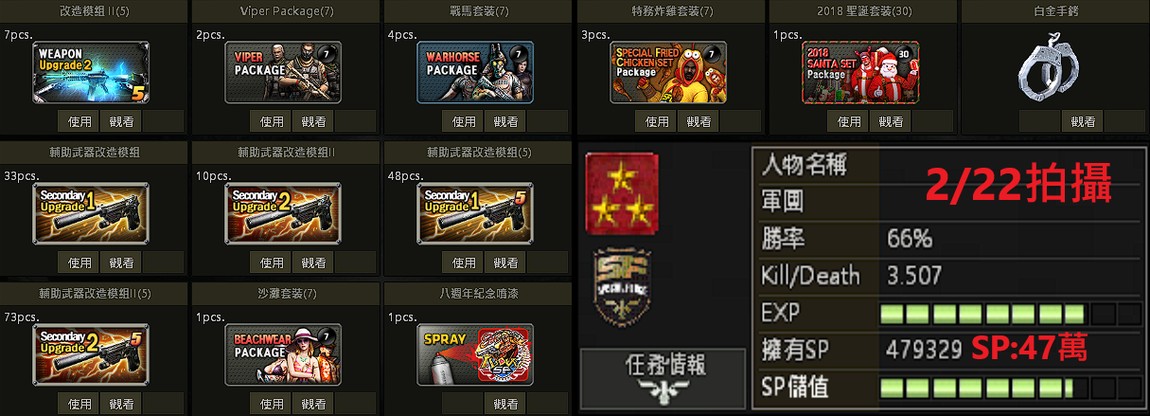This screenshot has width=1150, height=416.
Task: Select the eighth anniversary Spray icon
Action: [475, 354]
